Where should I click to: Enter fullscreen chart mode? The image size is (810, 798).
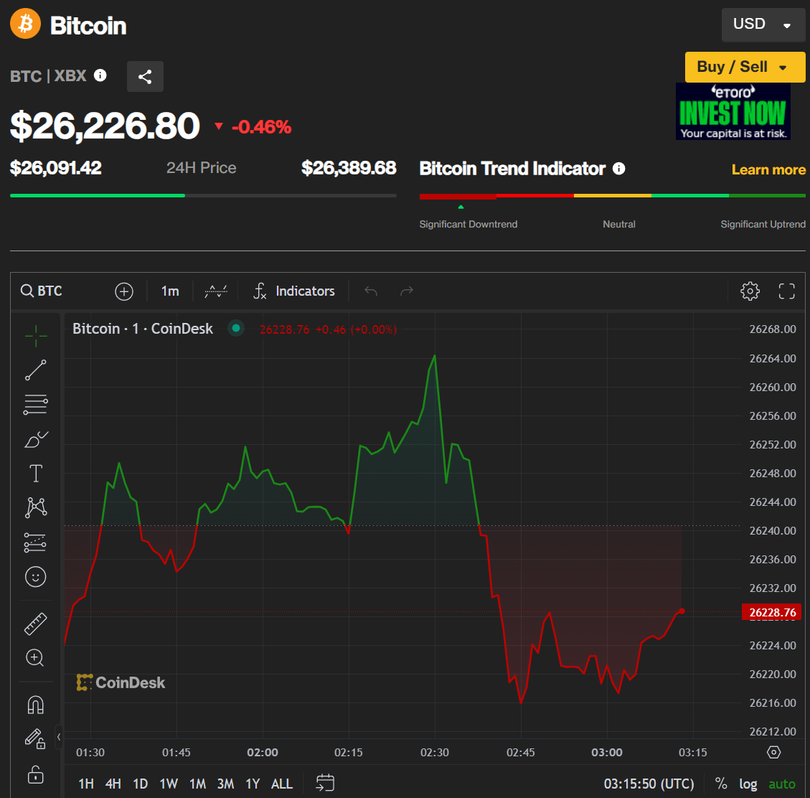(x=787, y=291)
